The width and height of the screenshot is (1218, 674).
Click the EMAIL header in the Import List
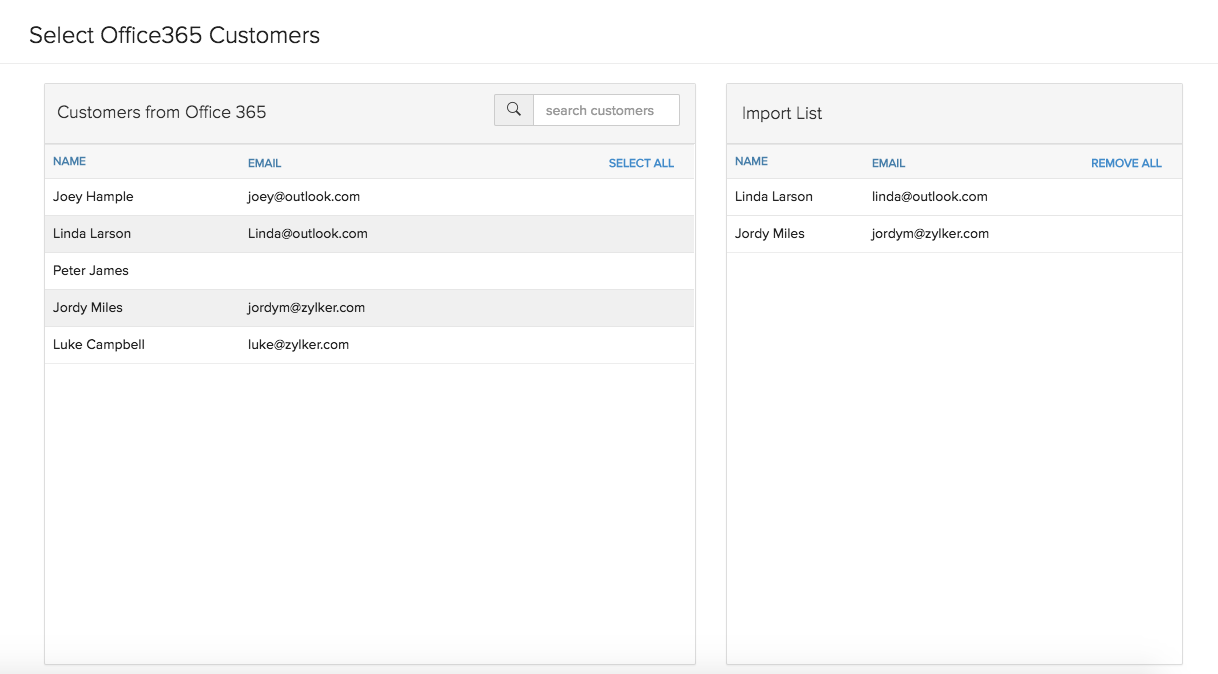click(x=889, y=162)
